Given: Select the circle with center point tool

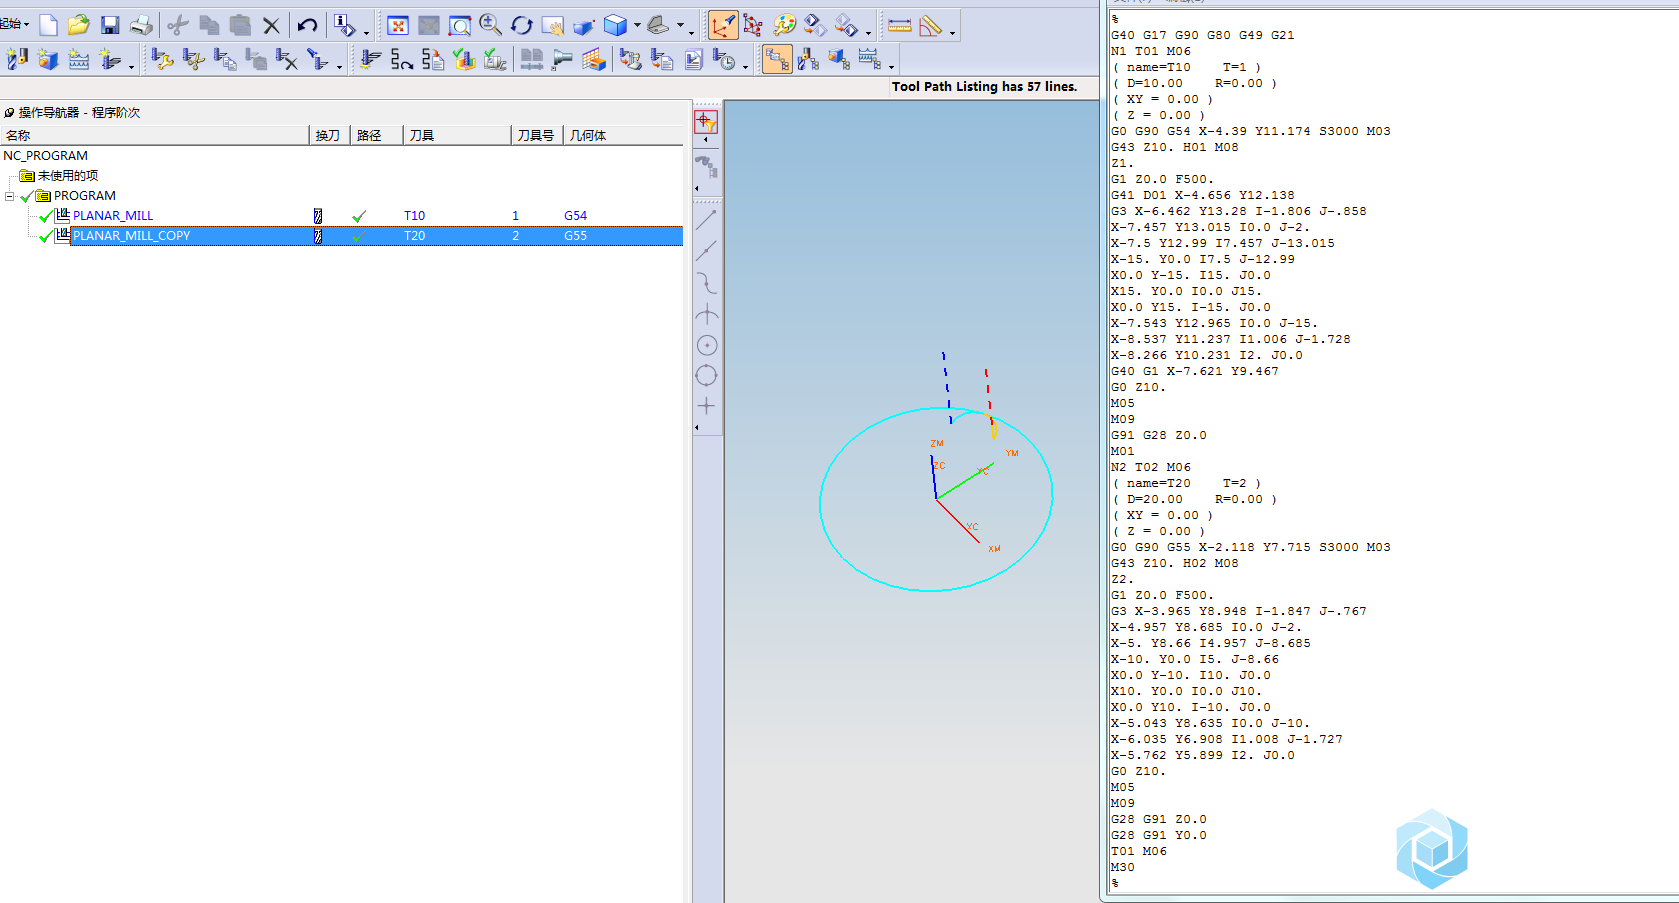Looking at the screenshot, I should [706, 346].
